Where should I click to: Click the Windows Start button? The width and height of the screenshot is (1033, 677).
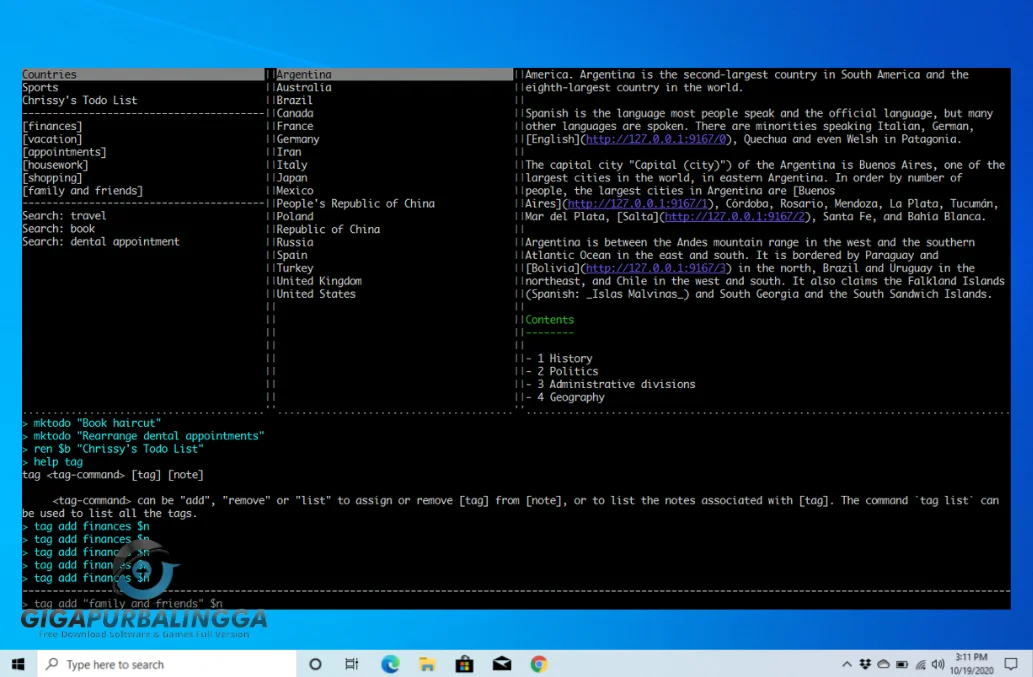(x=18, y=664)
